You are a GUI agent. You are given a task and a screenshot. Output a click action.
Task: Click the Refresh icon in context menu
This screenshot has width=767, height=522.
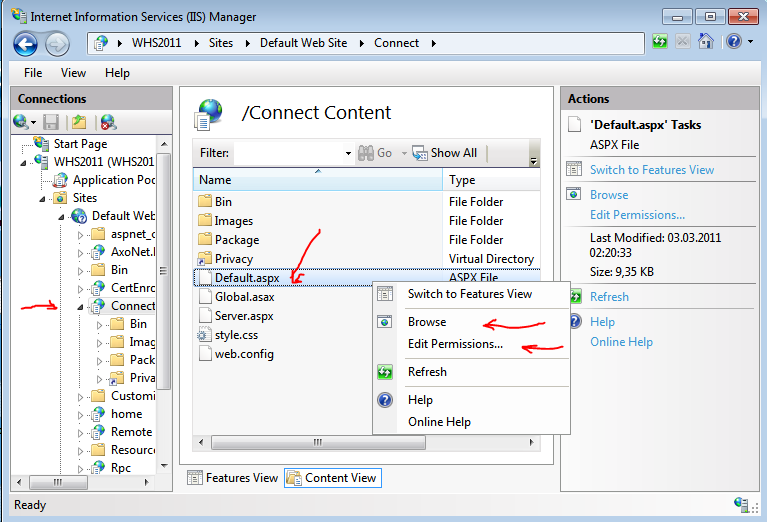[x=386, y=372]
